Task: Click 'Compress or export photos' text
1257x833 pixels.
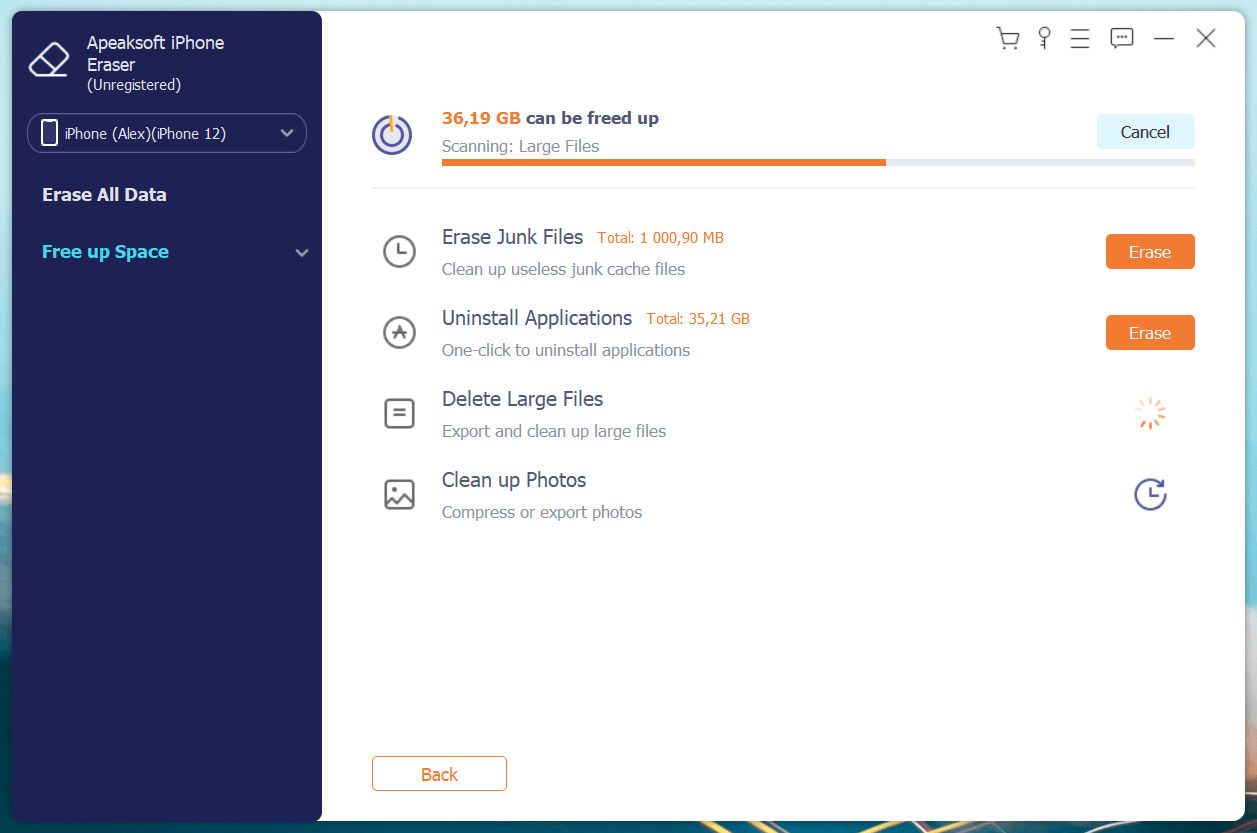Action: [542, 512]
